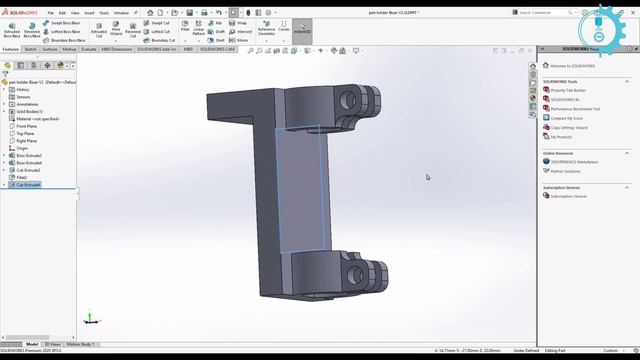Toggle the Instant3D button
The width and height of the screenshot is (640, 360).
(302, 31)
